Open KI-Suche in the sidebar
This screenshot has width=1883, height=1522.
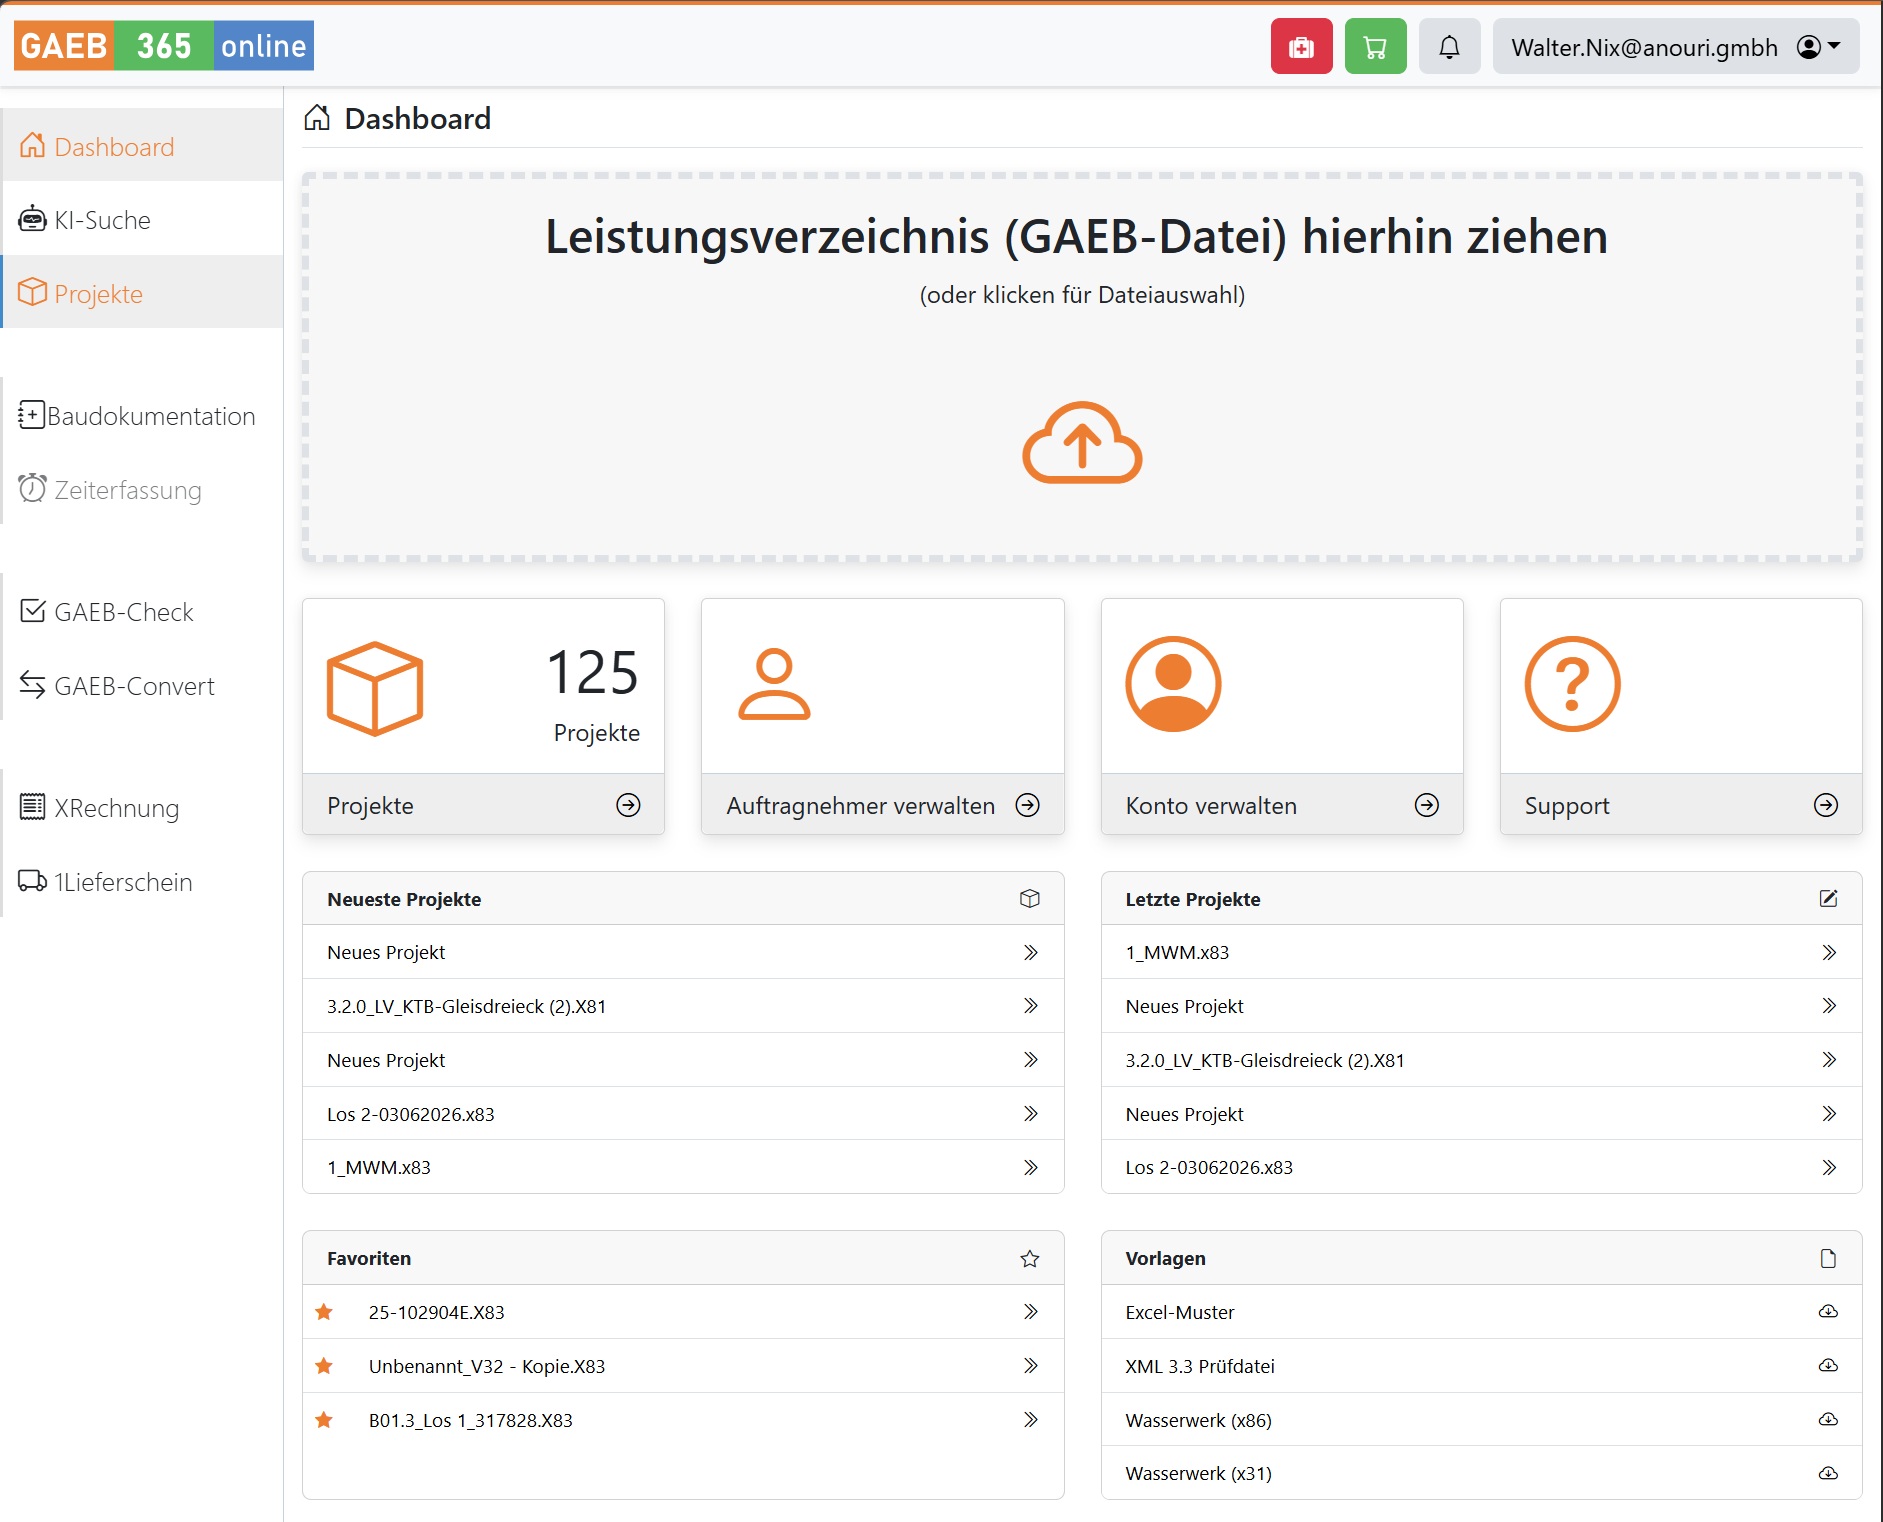[142, 220]
